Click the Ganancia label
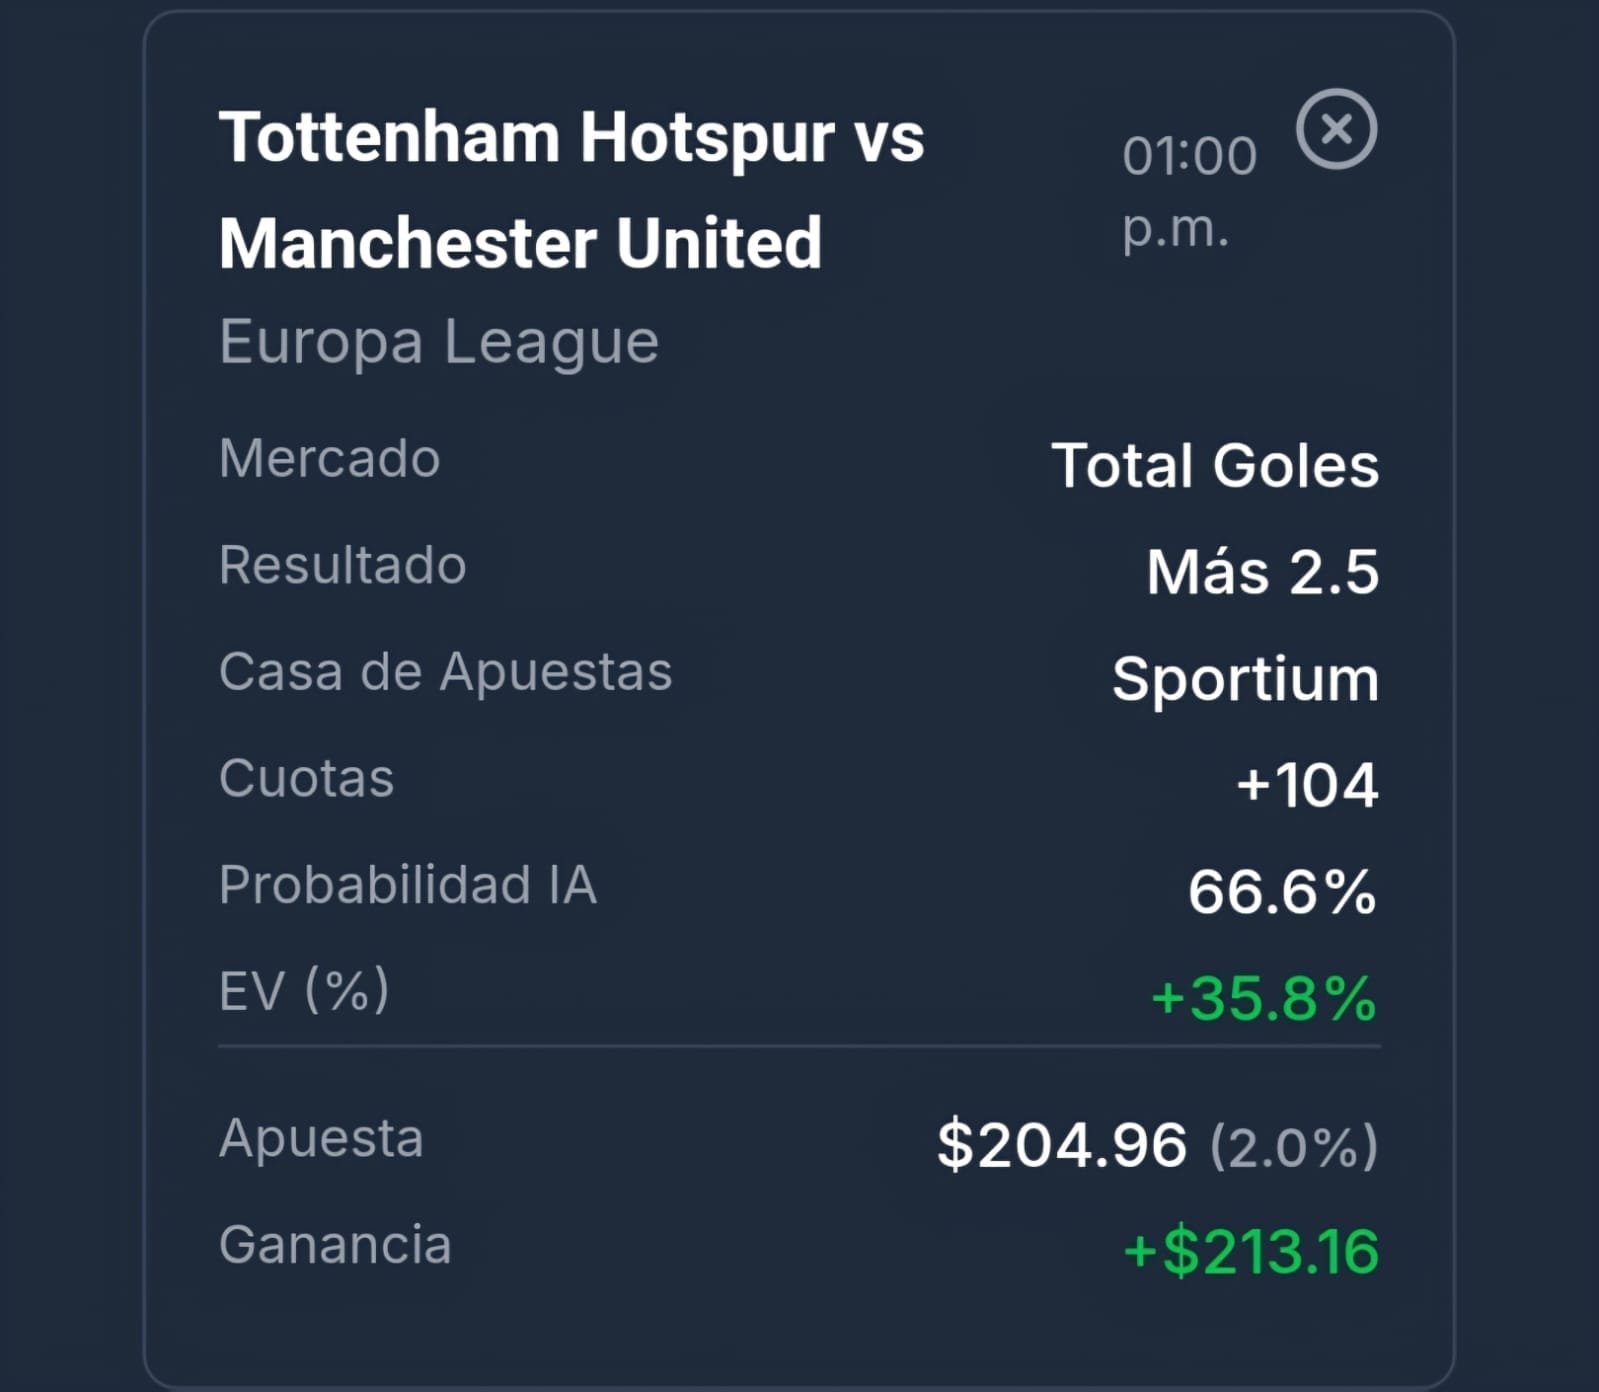The height and width of the screenshot is (1392, 1599). pyautogui.click(x=335, y=1245)
